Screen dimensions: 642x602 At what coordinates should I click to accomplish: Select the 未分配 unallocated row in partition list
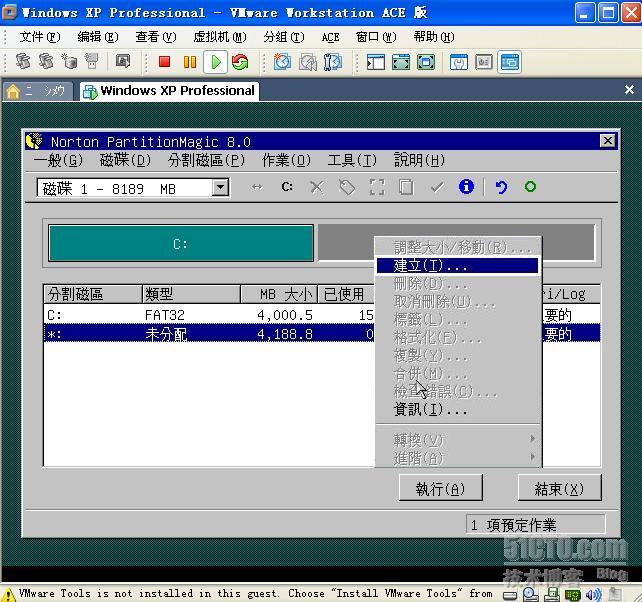coord(209,333)
